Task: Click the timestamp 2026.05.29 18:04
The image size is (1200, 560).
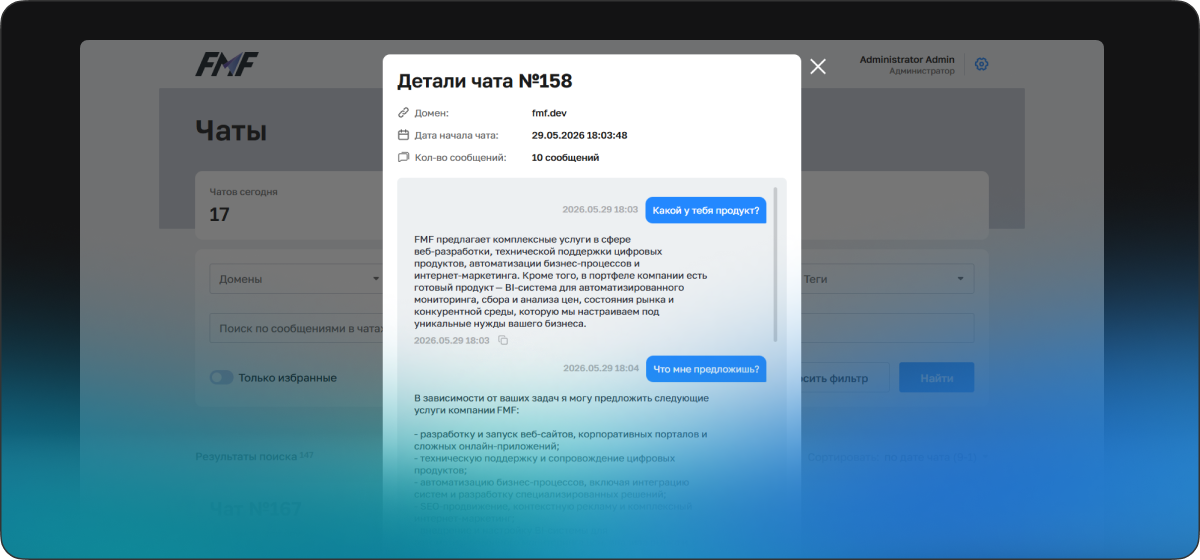Action: (x=600, y=368)
